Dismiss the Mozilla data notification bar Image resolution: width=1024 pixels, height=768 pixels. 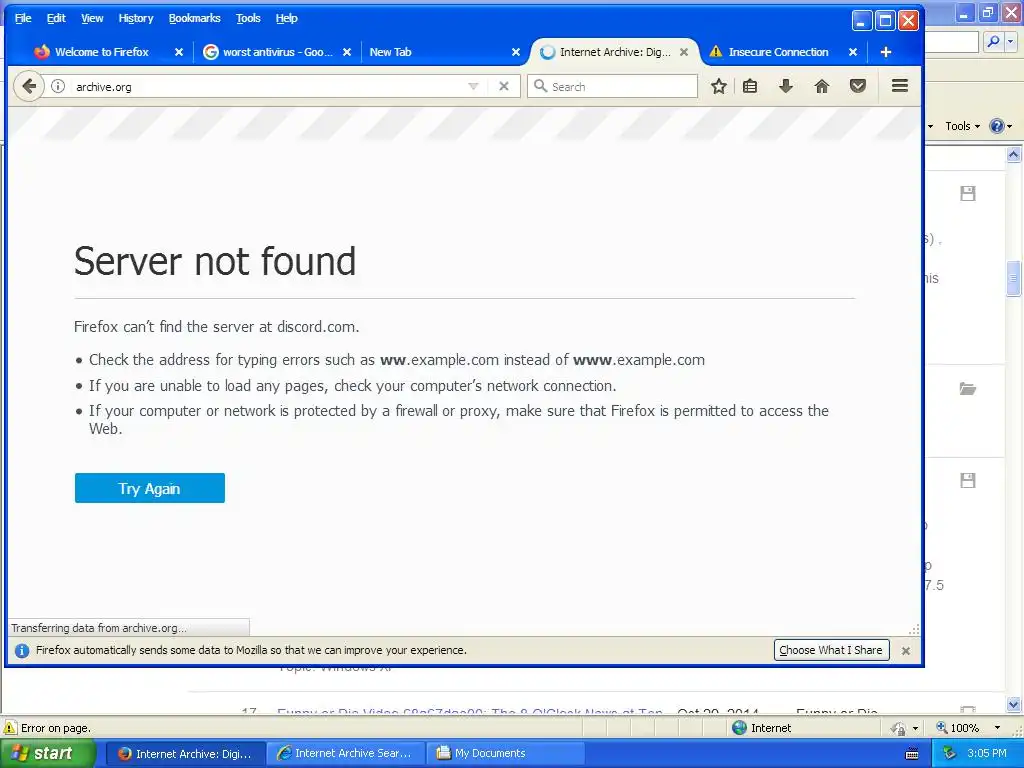906,650
